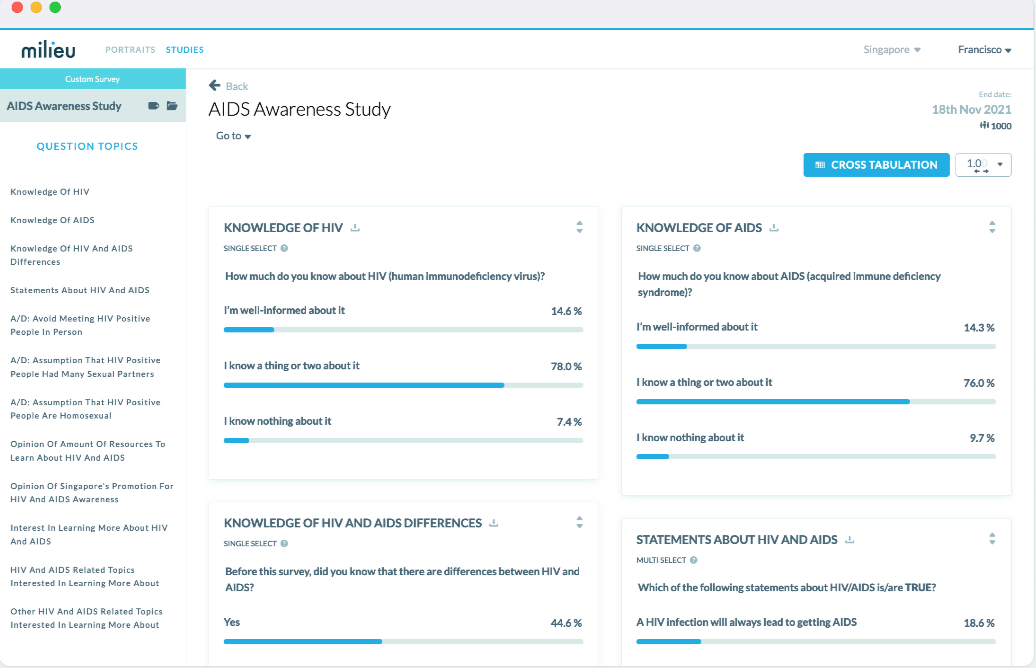The height and width of the screenshot is (668, 1036).
Task: Jump to Statements About HIV And AIDS topic
Action: [80, 290]
